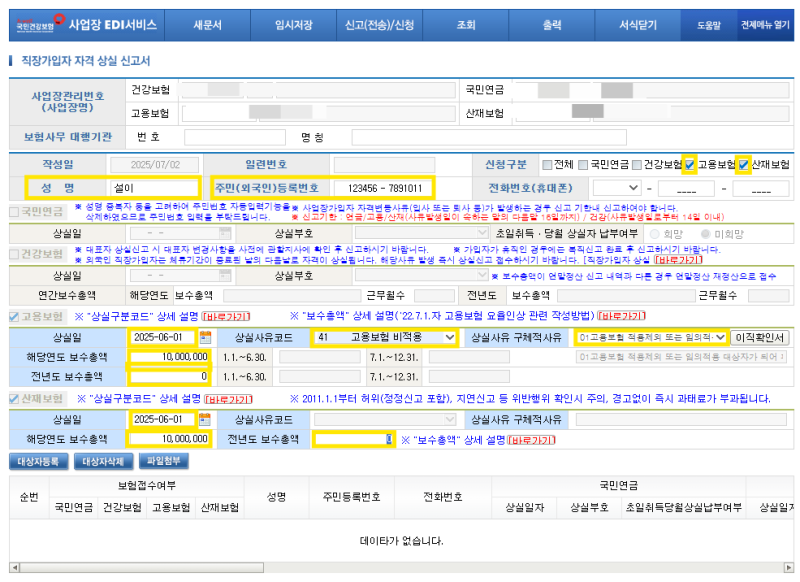The width and height of the screenshot is (800, 582).
Task: Click the 고용보험 상실일 date field 2025-06-01
Action: (163, 337)
